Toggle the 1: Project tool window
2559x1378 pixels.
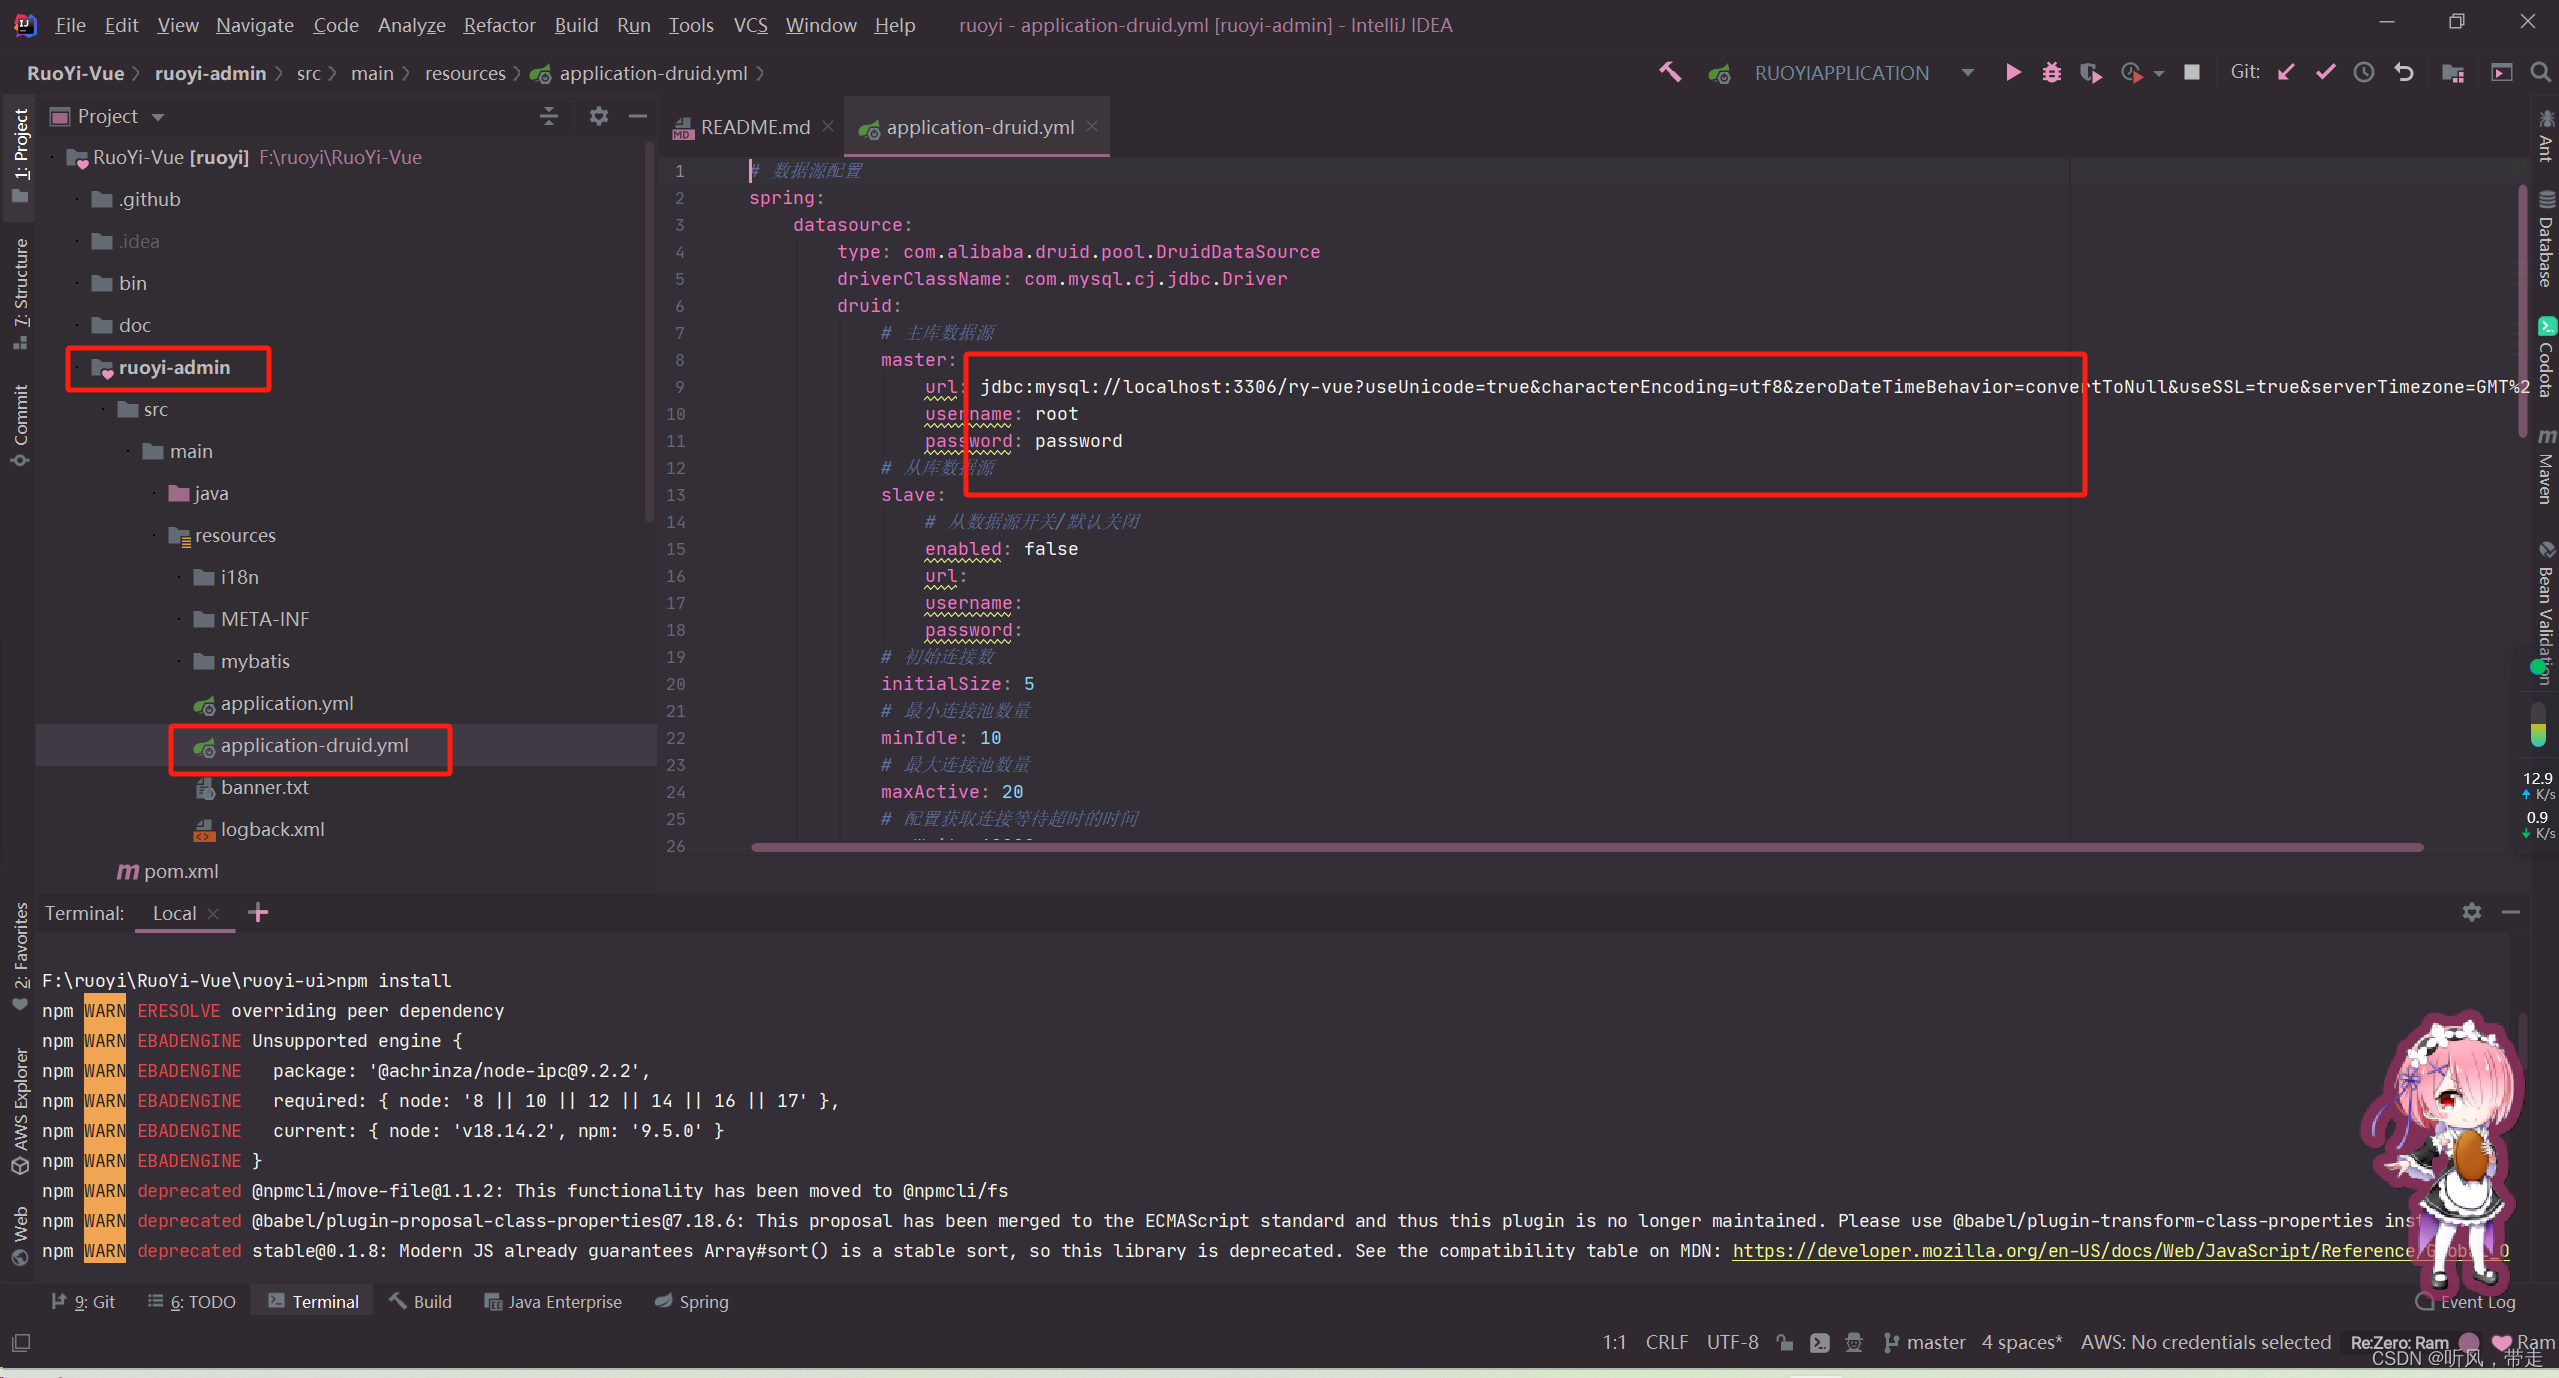[x=20, y=155]
